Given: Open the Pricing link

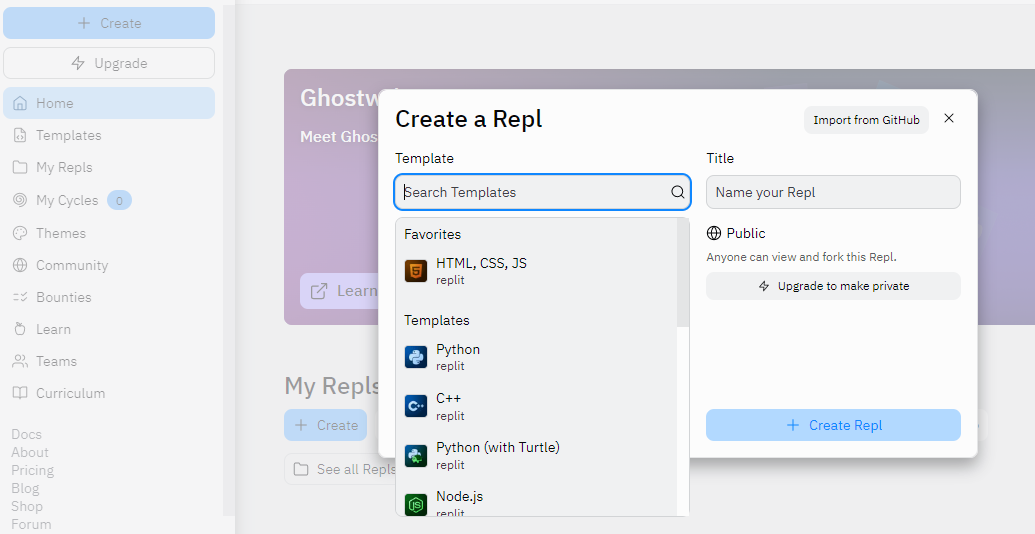Looking at the screenshot, I should pyautogui.click(x=32, y=471).
